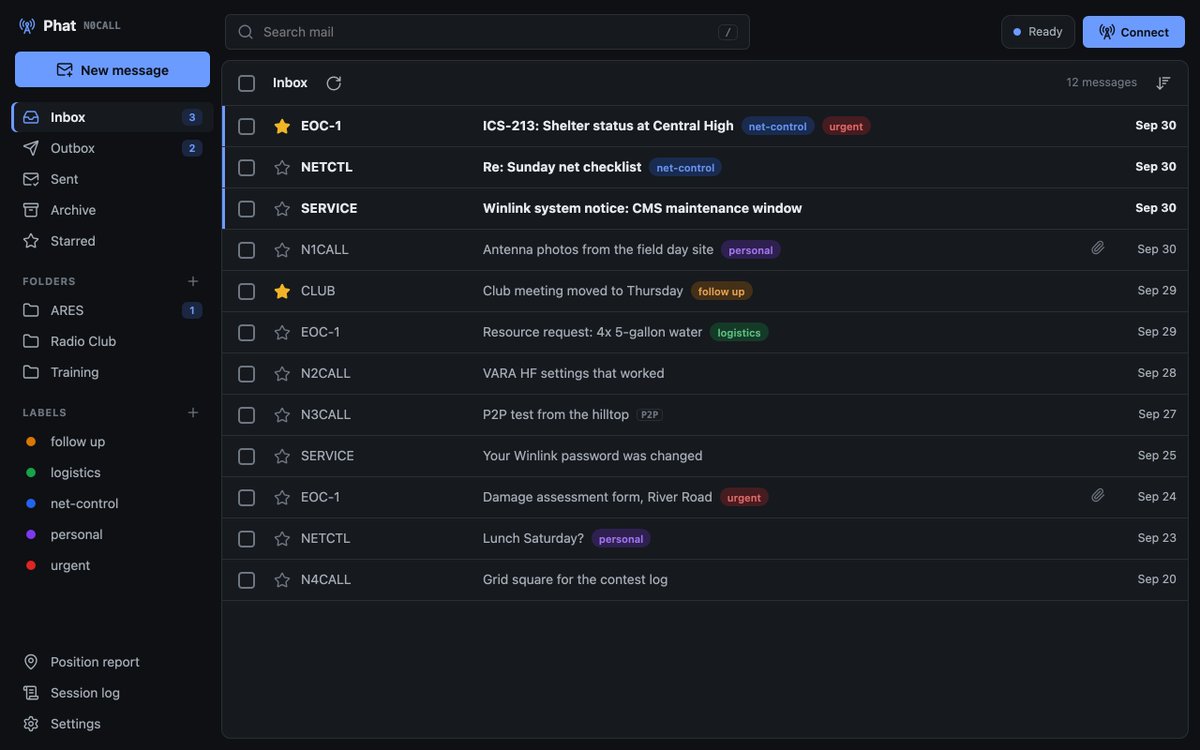Viewport: 1200px width, 750px height.
Task: Click attachment paperclip on Damage assessment message
Action: [1098, 495]
